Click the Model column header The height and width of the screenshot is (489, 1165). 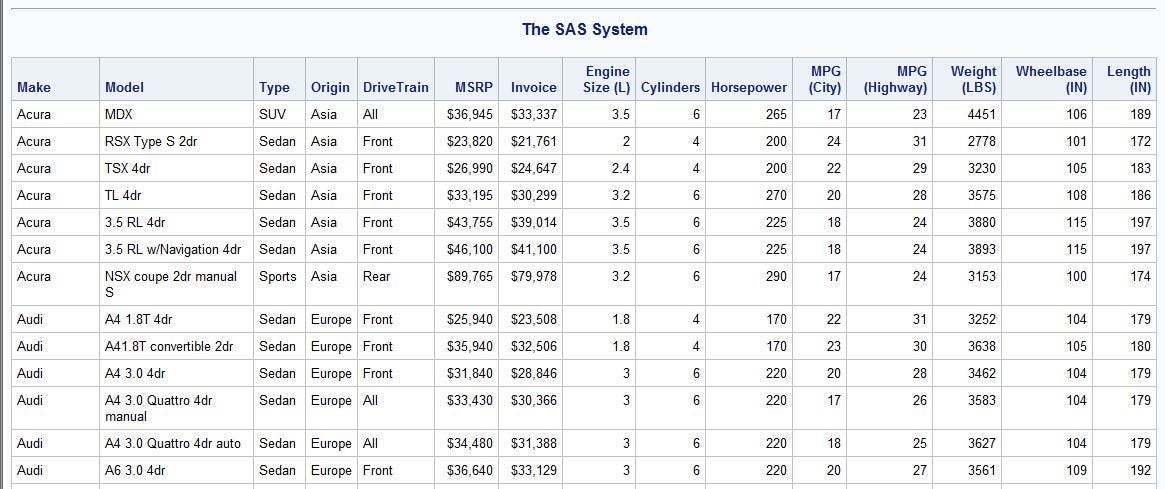pyautogui.click(x=177, y=80)
